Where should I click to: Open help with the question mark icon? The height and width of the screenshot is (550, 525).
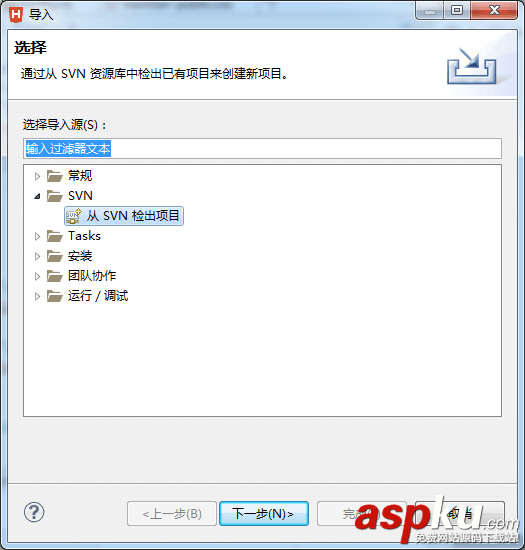[x=34, y=512]
